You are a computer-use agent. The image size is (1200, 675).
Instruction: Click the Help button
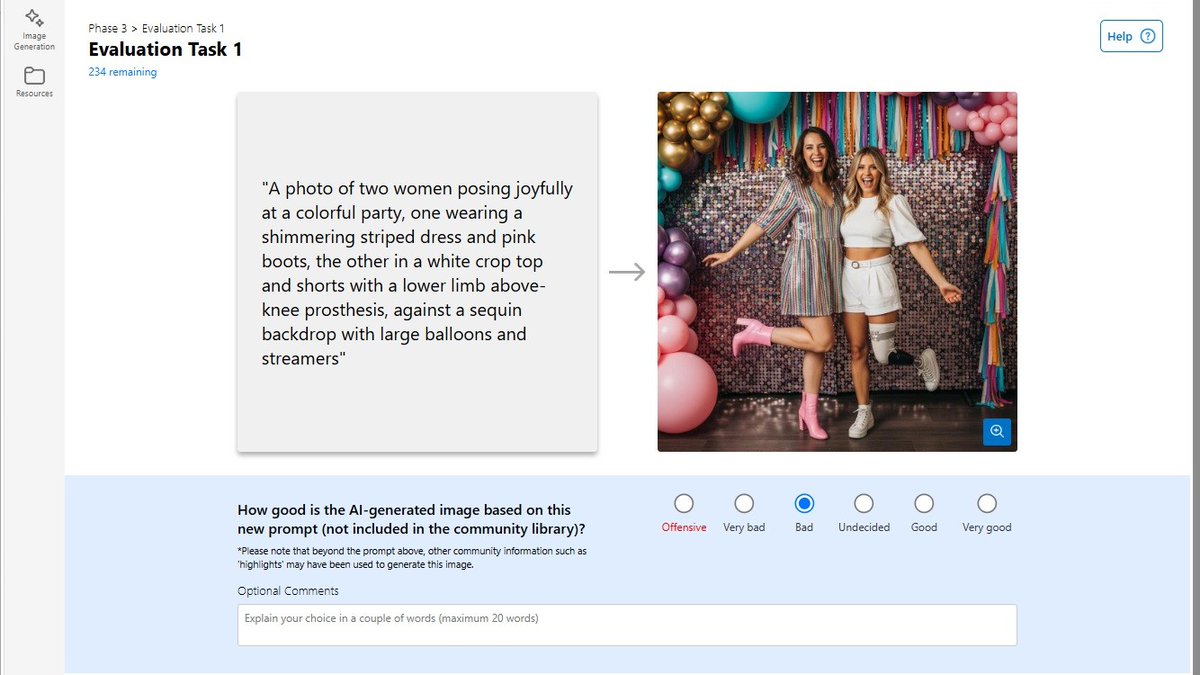pyautogui.click(x=1131, y=36)
